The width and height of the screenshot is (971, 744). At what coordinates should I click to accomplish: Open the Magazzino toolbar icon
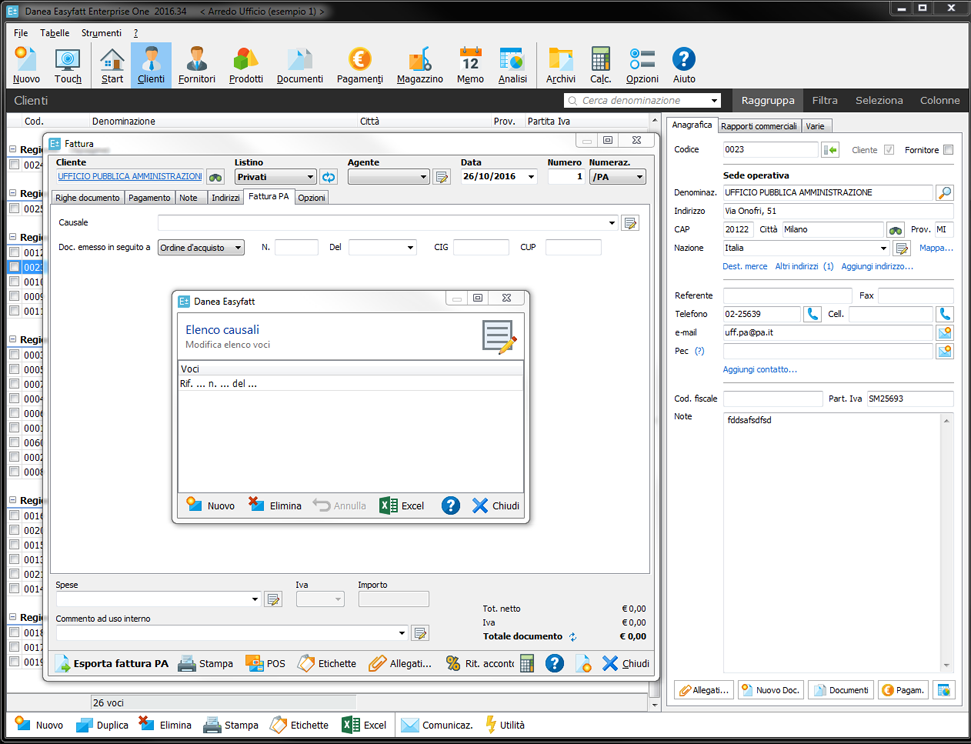pos(420,65)
